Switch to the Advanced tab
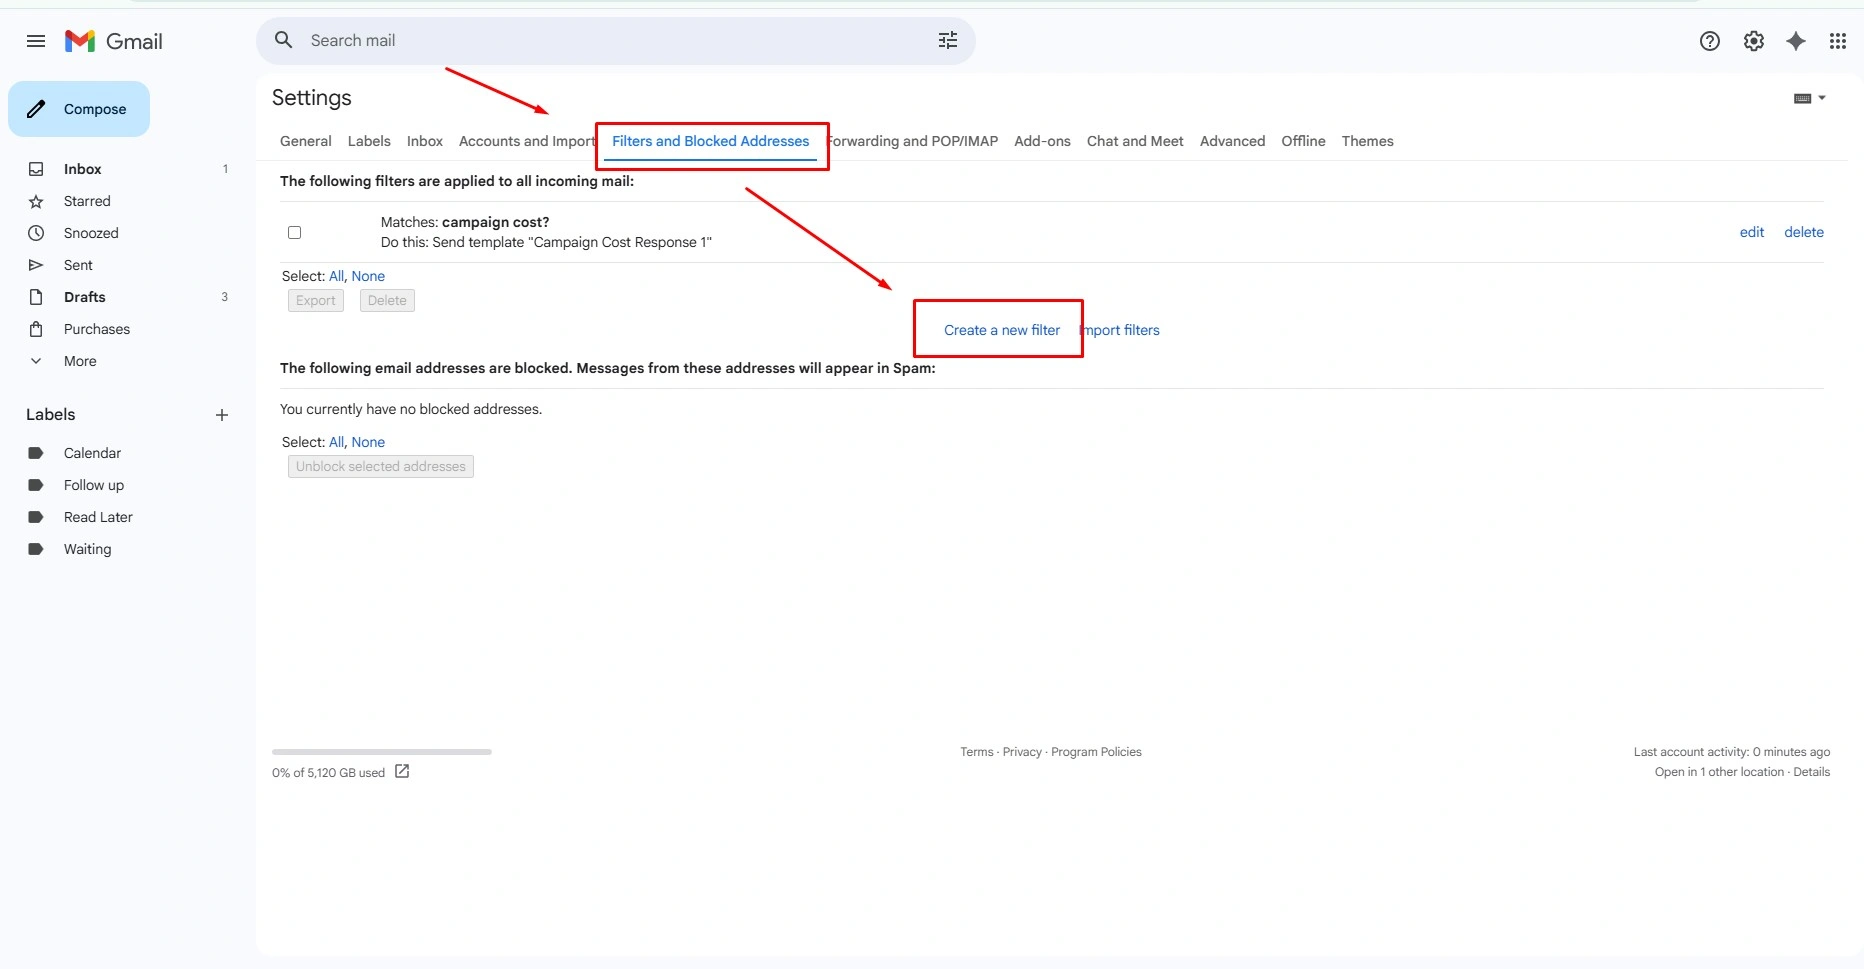This screenshot has height=969, width=1864. click(1232, 141)
